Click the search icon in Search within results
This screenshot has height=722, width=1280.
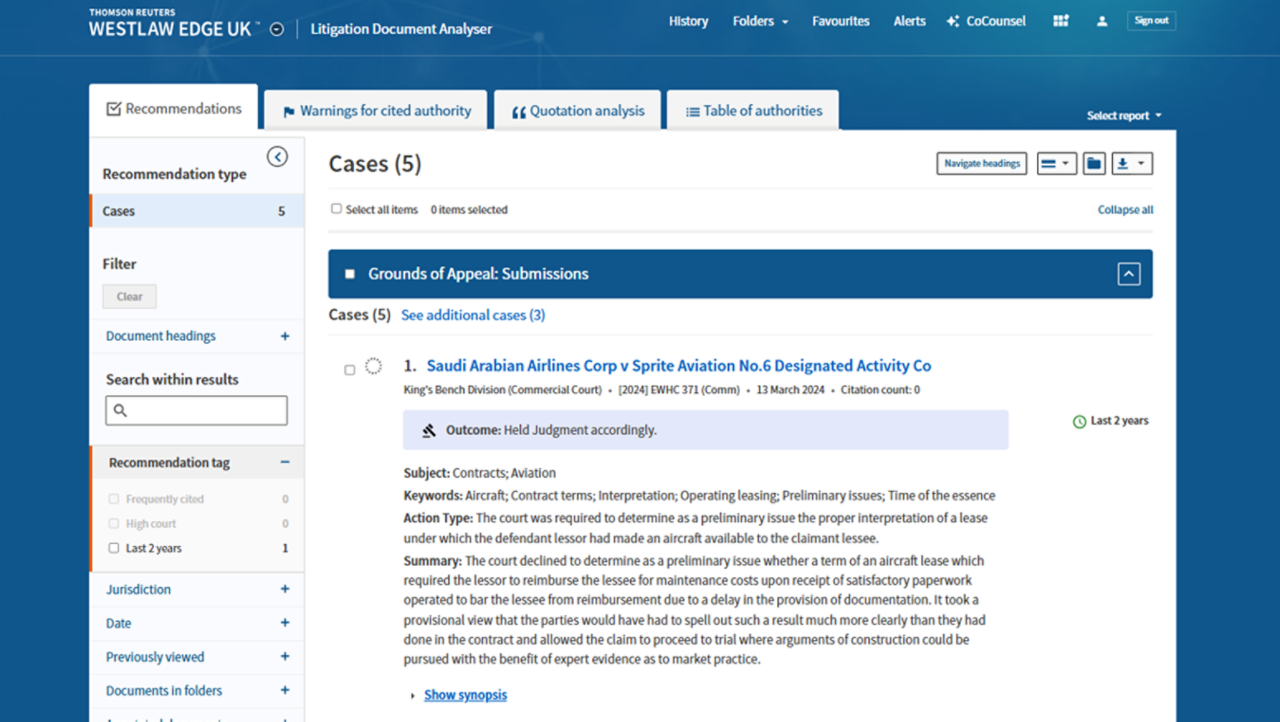(x=118, y=410)
